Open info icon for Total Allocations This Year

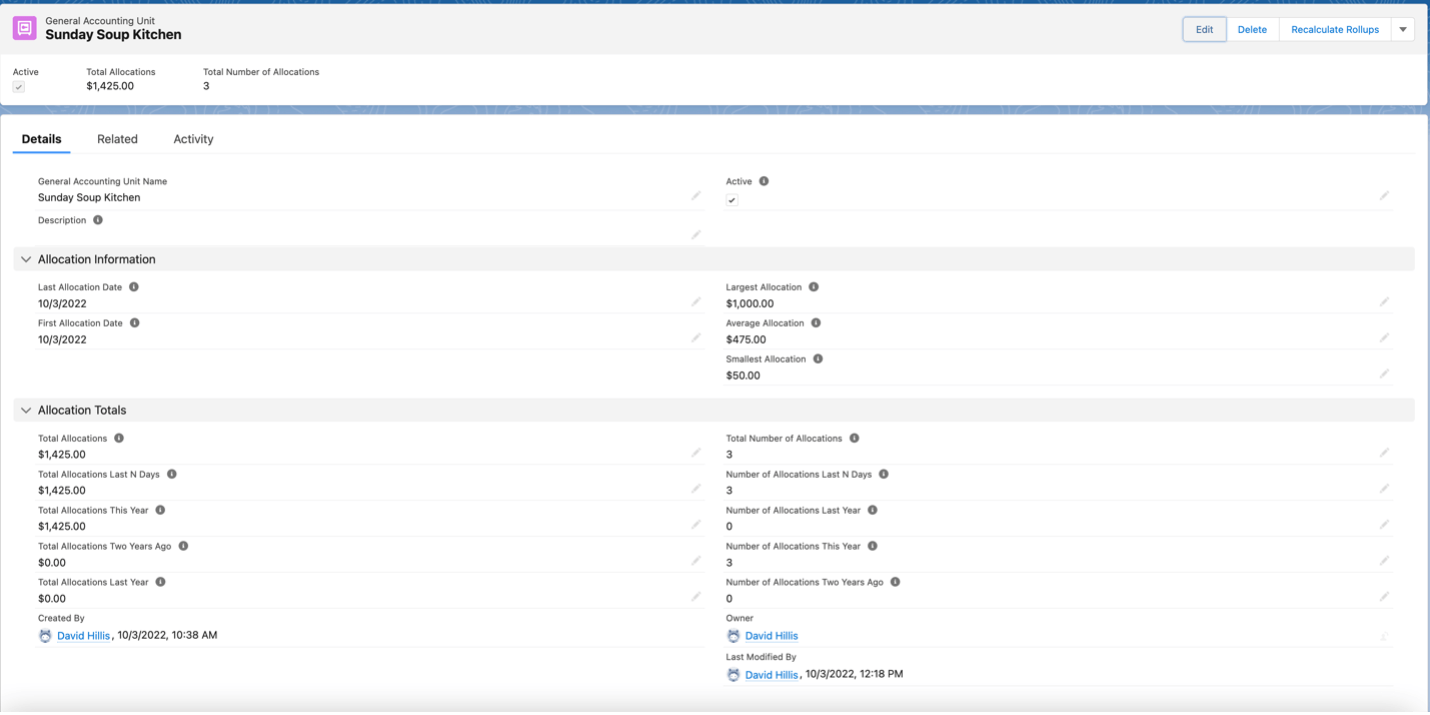coord(160,510)
